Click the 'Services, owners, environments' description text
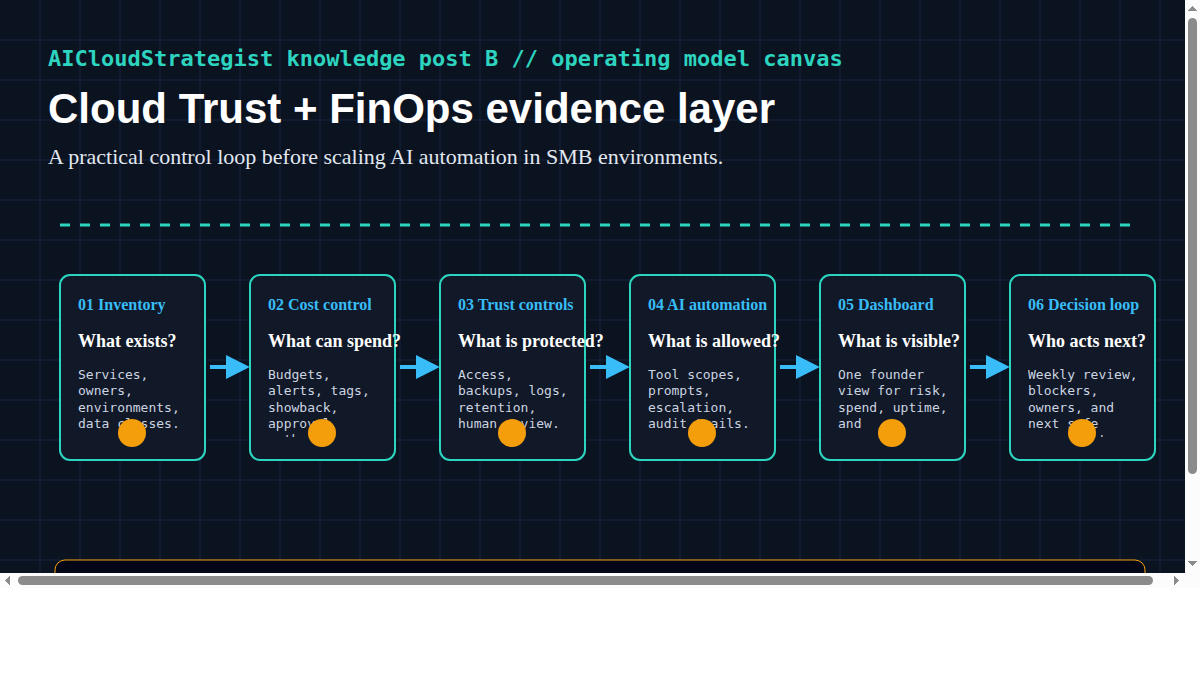1200x675 pixels. tap(128, 399)
